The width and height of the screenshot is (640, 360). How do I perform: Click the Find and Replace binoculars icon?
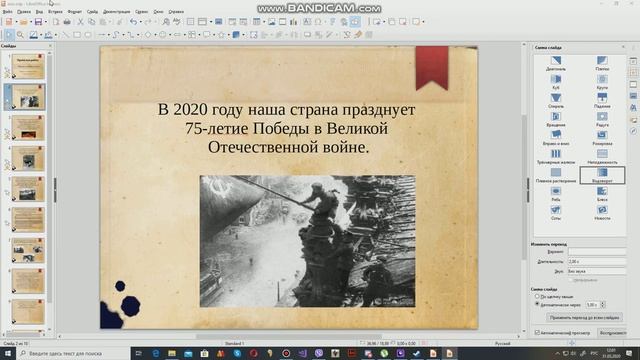coord(166,22)
